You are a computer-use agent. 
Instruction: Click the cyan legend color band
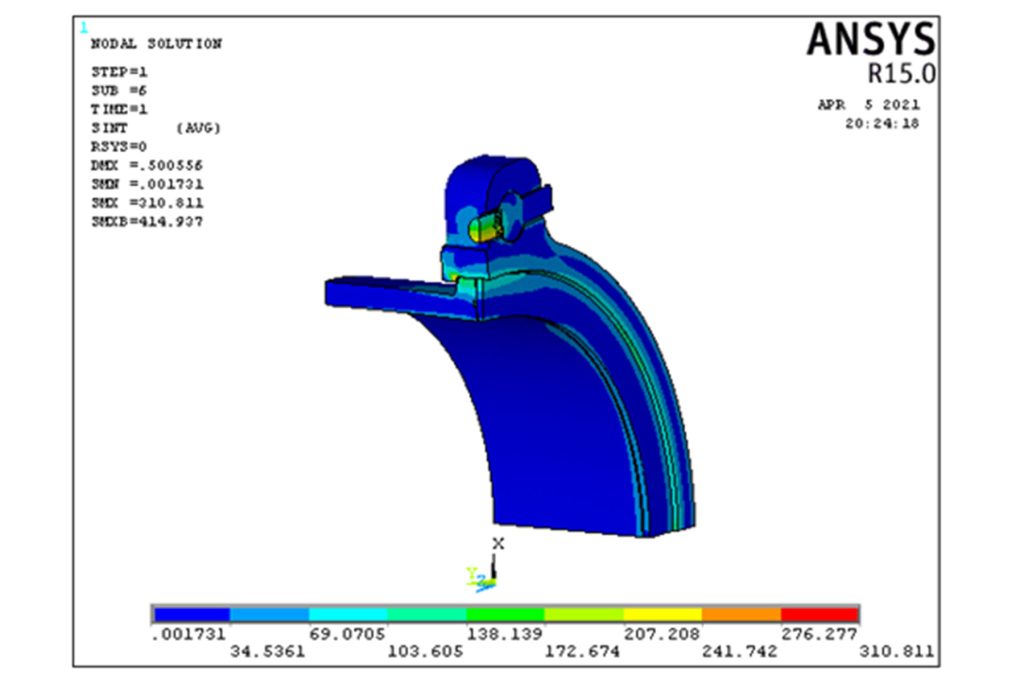click(347, 614)
